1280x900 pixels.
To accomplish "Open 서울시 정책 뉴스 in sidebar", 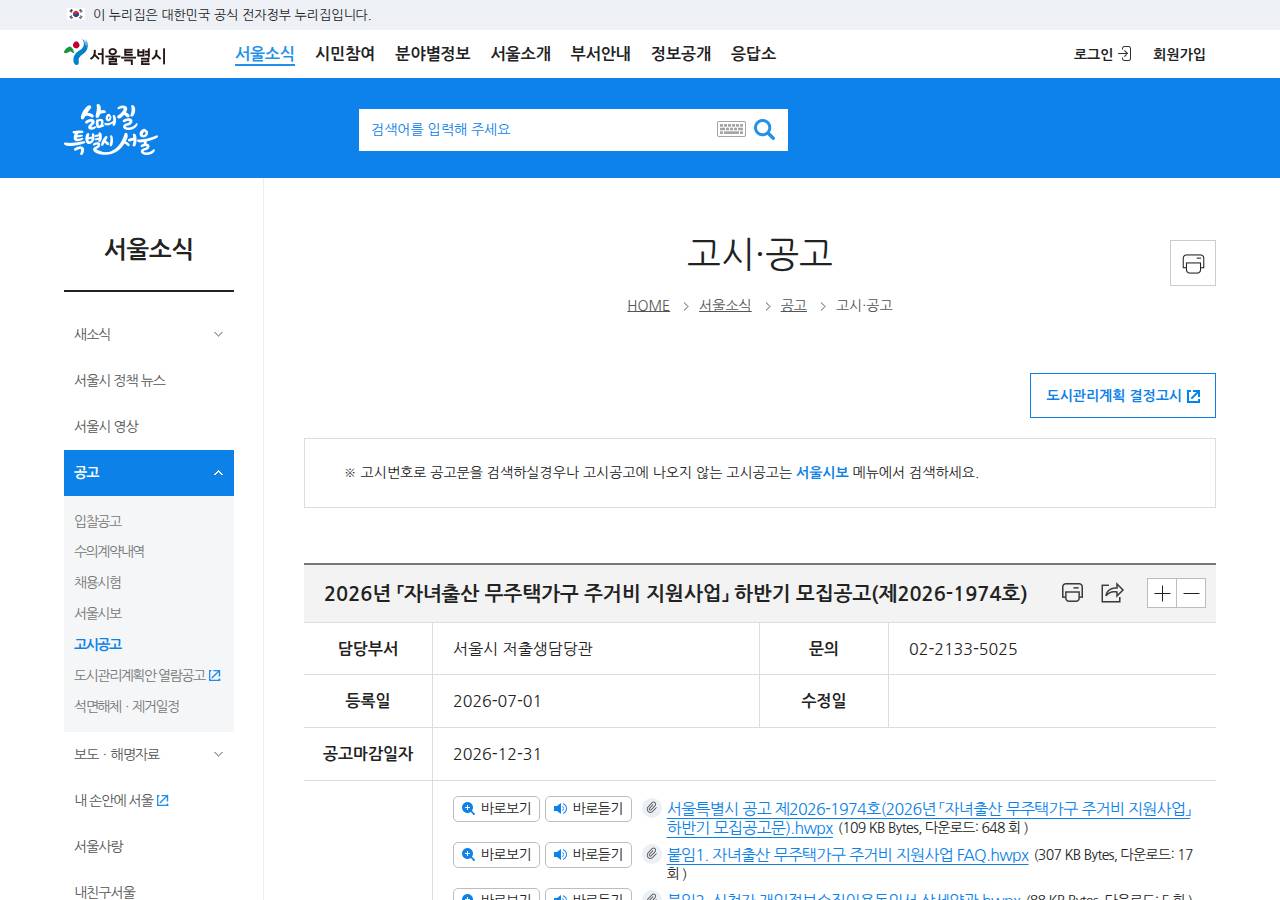I will [120, 380].
